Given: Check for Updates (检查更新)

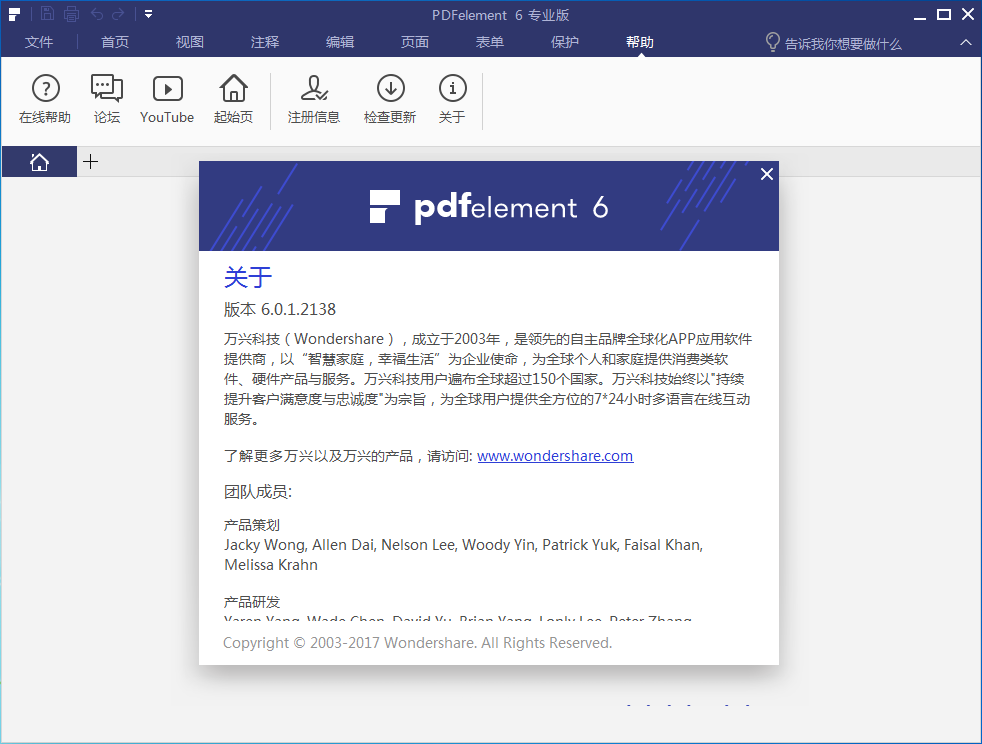Looking at the screenshot, I should click(390, 100).
